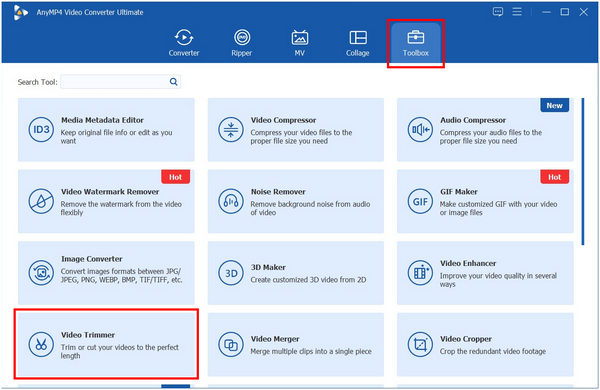Screen dimensions: 600x390
Task: Click "Compress your audio files" description
Action: (x=491, y=137)
